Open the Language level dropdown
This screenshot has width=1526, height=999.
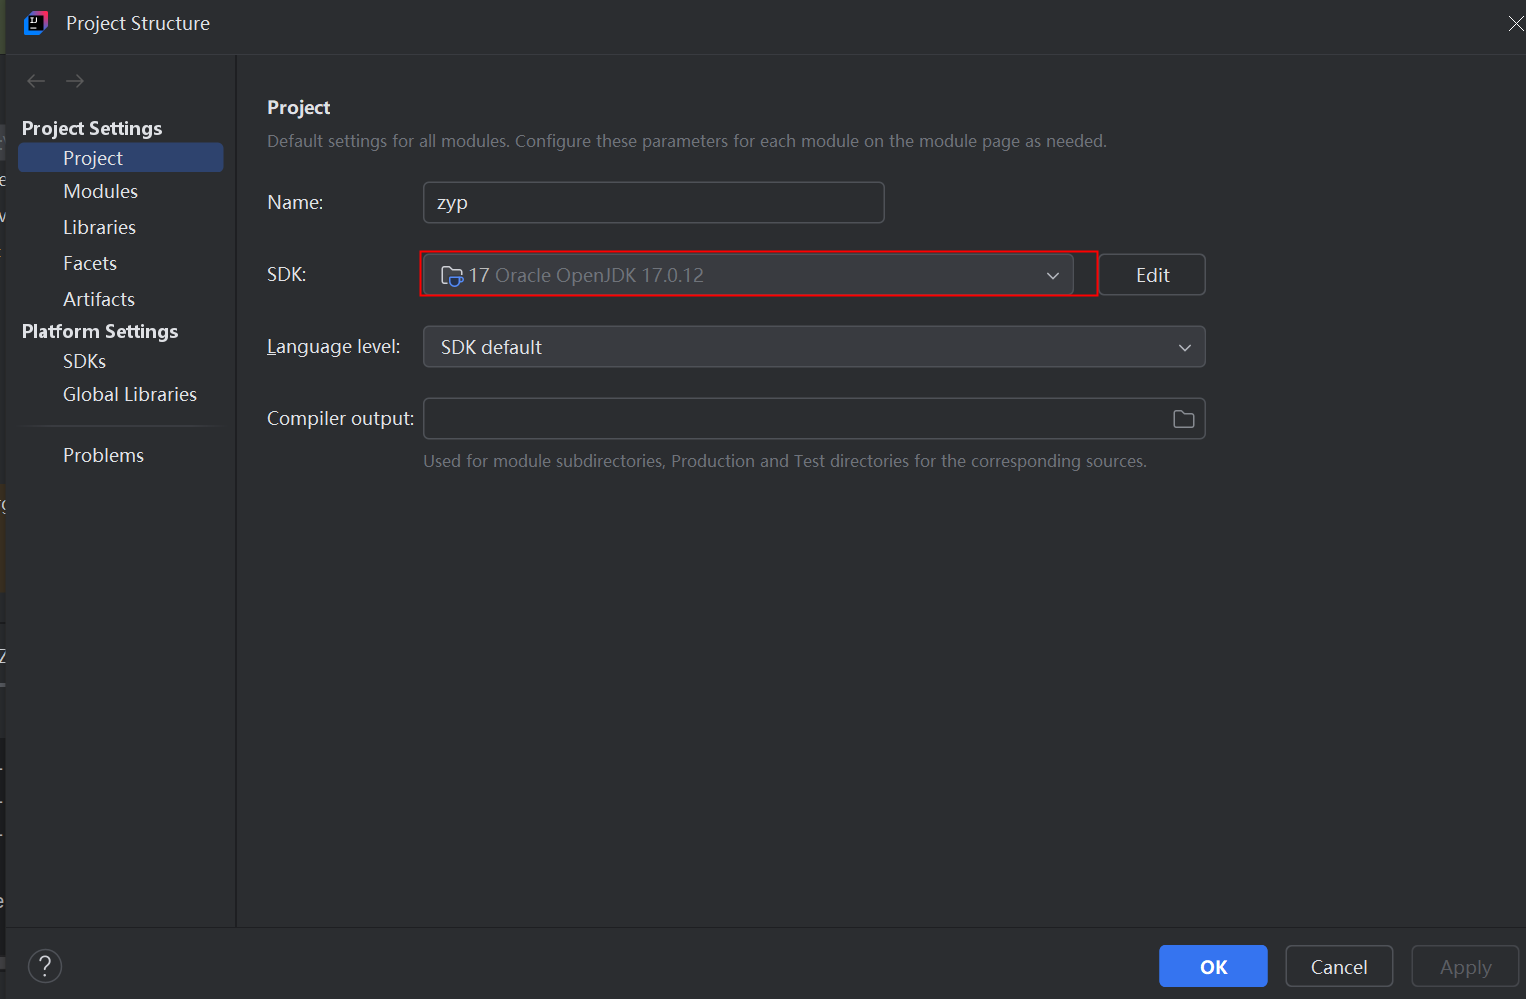pyautogui.click(x=1184, y=347)
